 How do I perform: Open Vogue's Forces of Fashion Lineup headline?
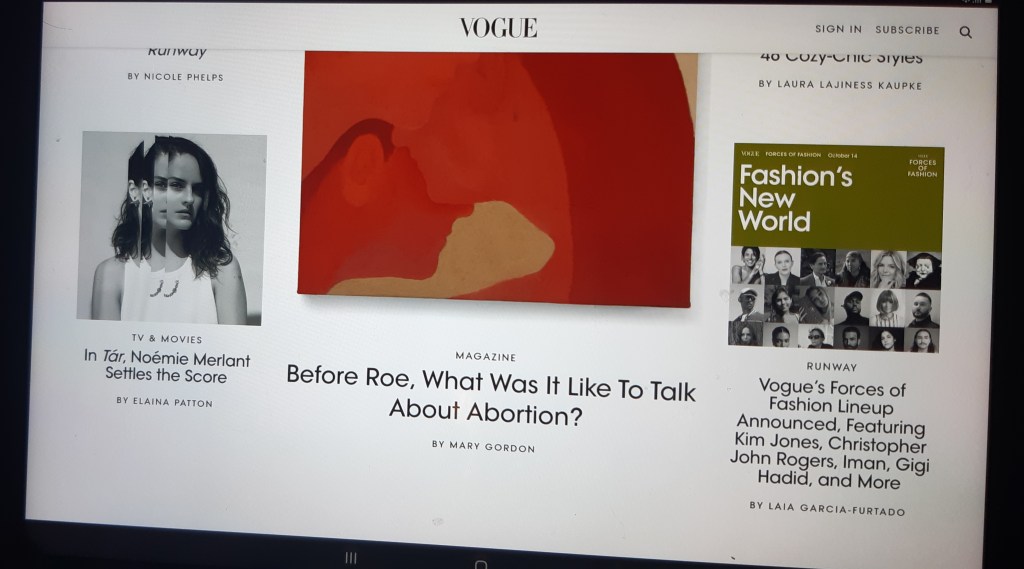coord(830,434)
